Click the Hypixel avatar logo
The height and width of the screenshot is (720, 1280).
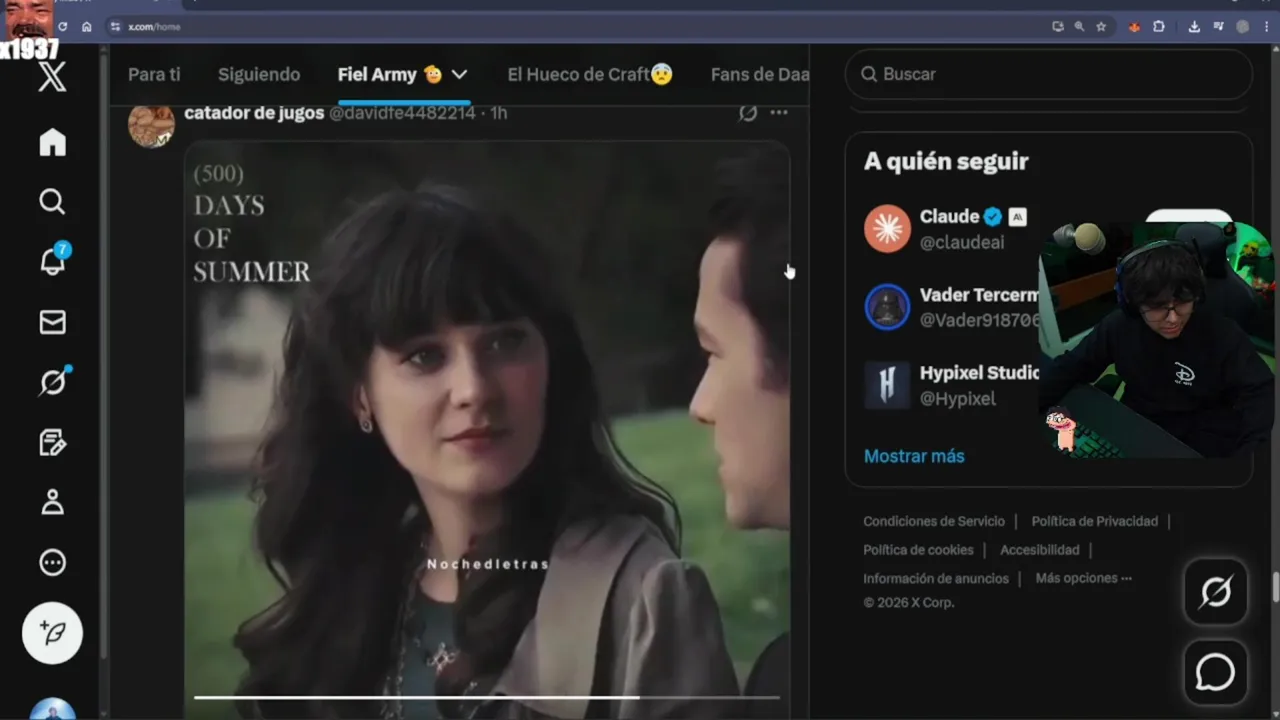(887, 385)
